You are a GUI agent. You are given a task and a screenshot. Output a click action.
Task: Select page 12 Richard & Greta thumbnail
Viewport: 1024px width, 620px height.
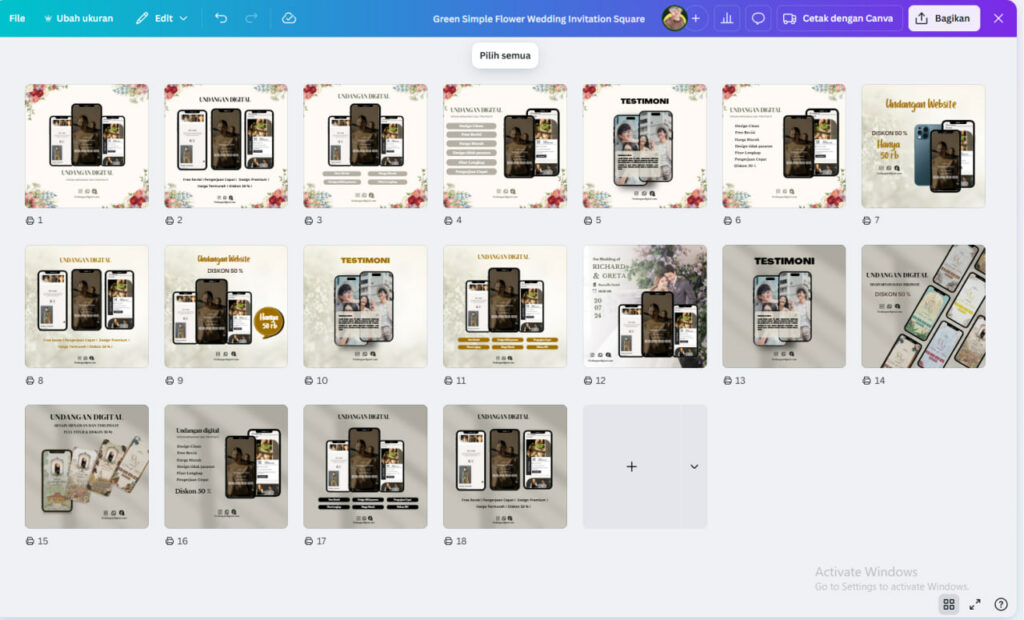point(645,306)
